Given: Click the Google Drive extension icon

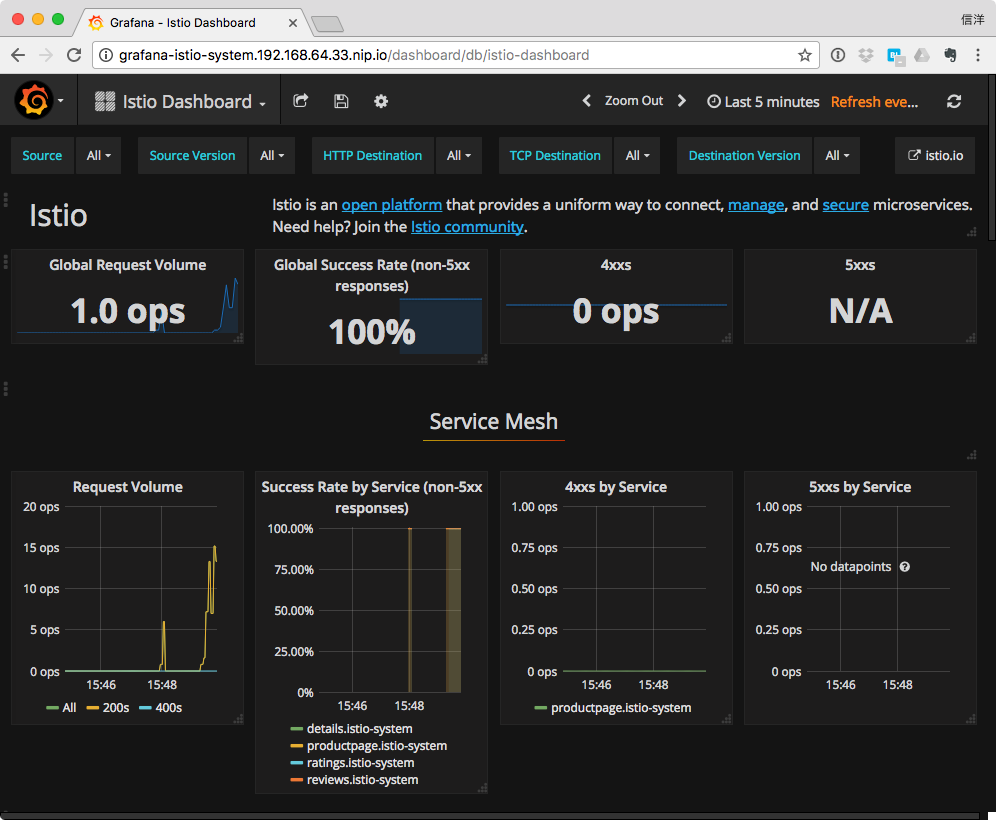Looking at the screenshot, I should point(922,55).
